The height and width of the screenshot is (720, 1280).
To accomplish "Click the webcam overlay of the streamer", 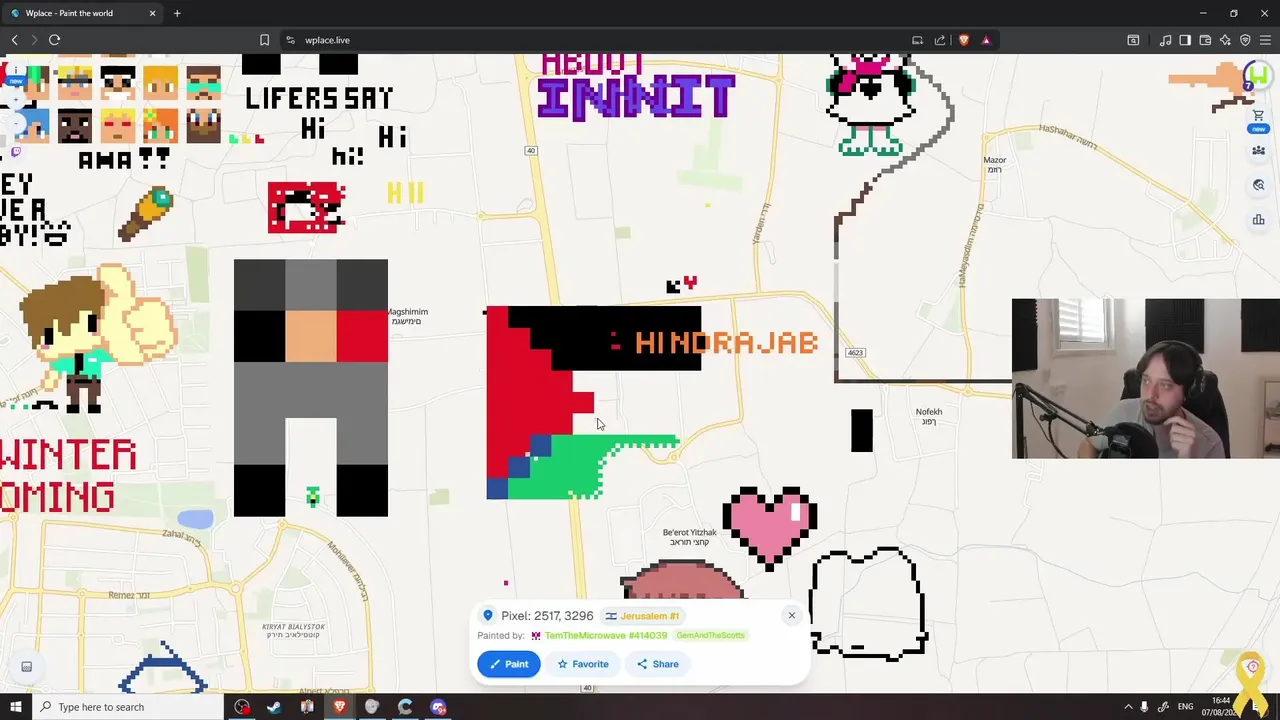I will pyautogui.click(x=1146, y=378).
